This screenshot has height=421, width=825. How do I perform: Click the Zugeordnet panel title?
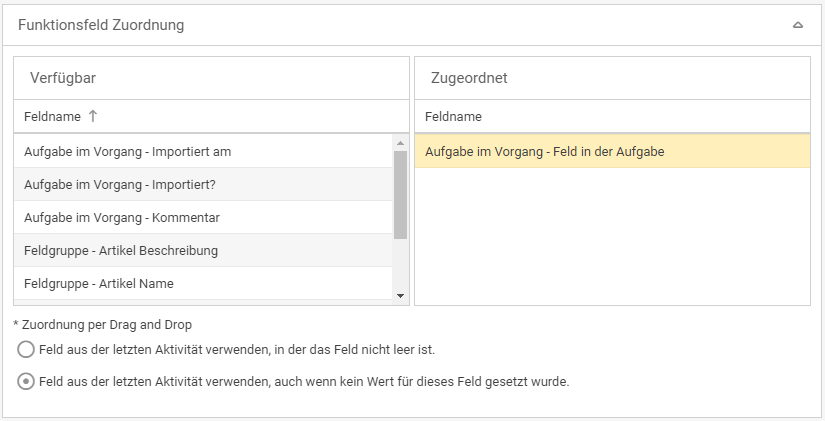470,78
